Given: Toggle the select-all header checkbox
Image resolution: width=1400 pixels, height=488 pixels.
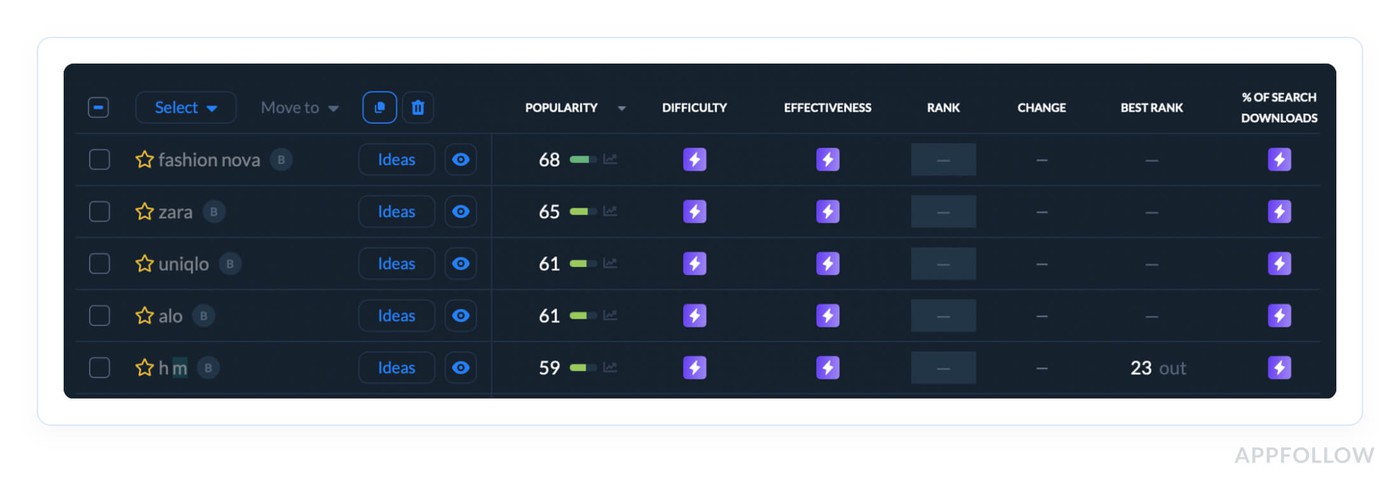Looking at the screenshot, I should (99, 108).
